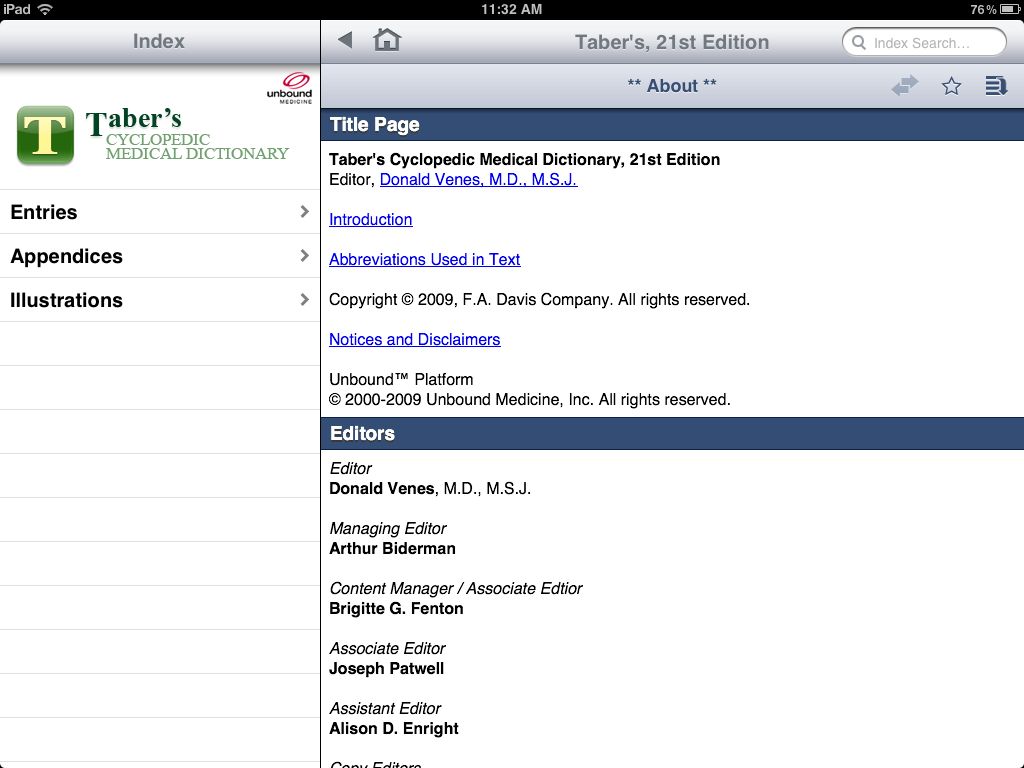
Task: Tap the 11:32 AM clock
Action: (511, 9)
